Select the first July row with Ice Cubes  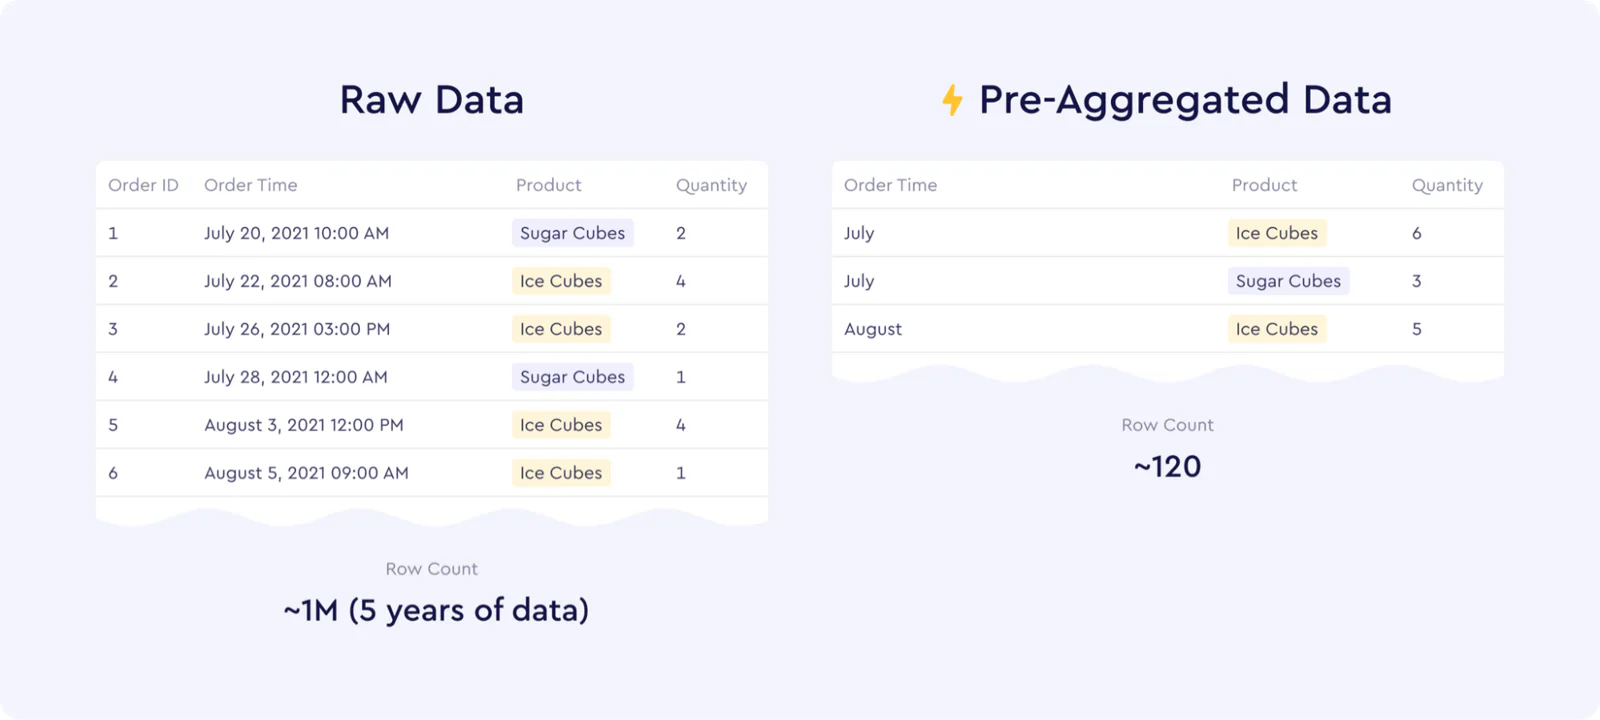pos(1168,233)
